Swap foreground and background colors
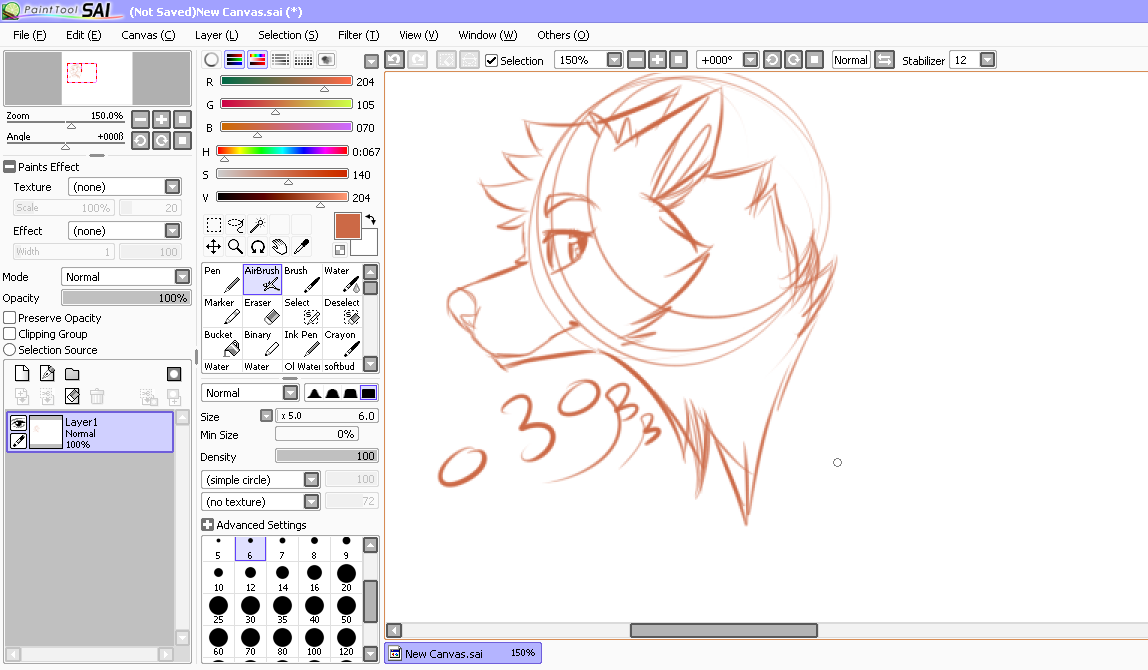Image resolution: width=1148 pixels, height=670 pixels. coord(370,219)
